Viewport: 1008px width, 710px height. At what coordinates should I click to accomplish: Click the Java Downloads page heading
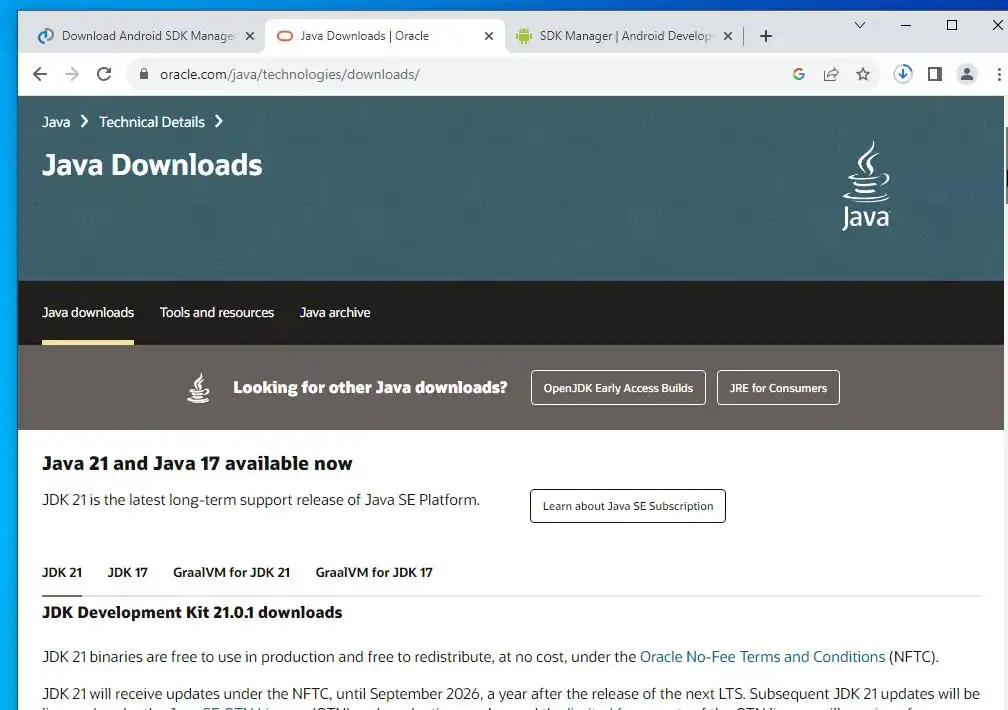(152, 165)
